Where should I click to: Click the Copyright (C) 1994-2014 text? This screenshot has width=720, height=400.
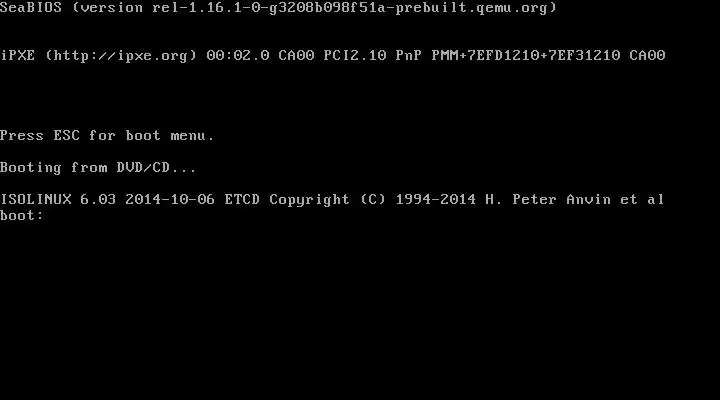click(x=372, y=200)
